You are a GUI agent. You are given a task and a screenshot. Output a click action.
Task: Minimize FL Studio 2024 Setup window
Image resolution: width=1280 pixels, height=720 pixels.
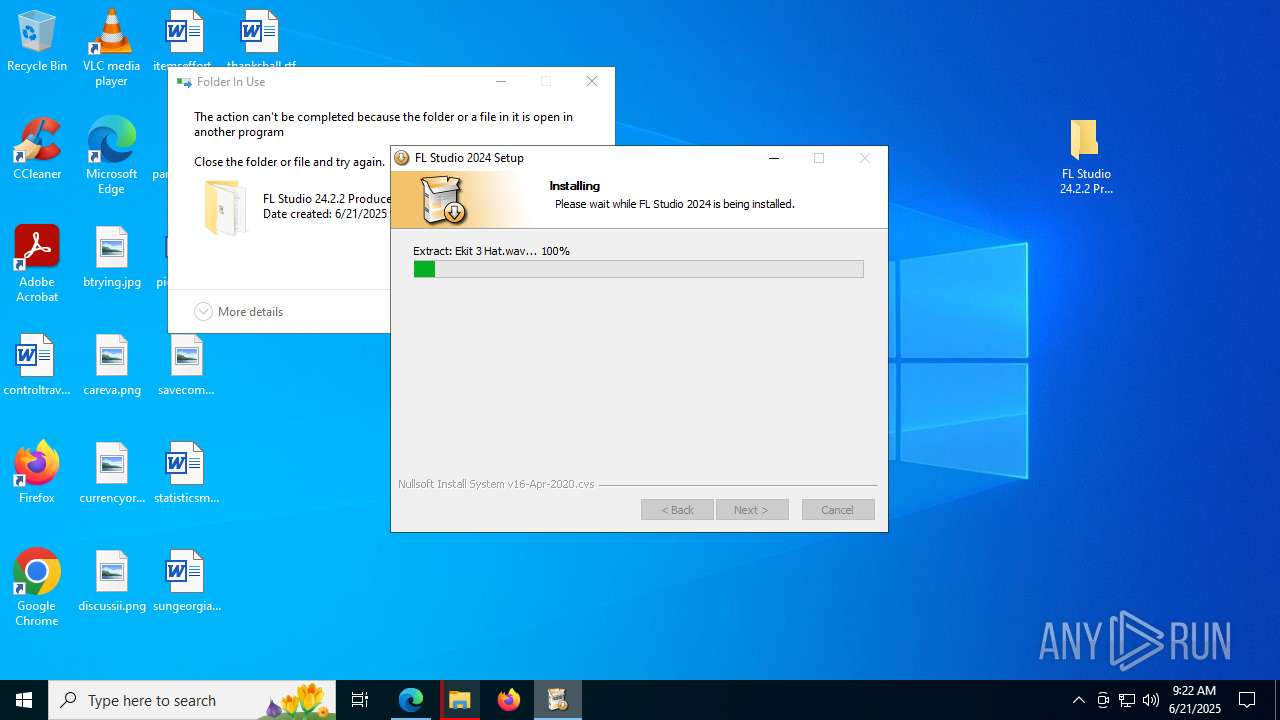[773, 158]
